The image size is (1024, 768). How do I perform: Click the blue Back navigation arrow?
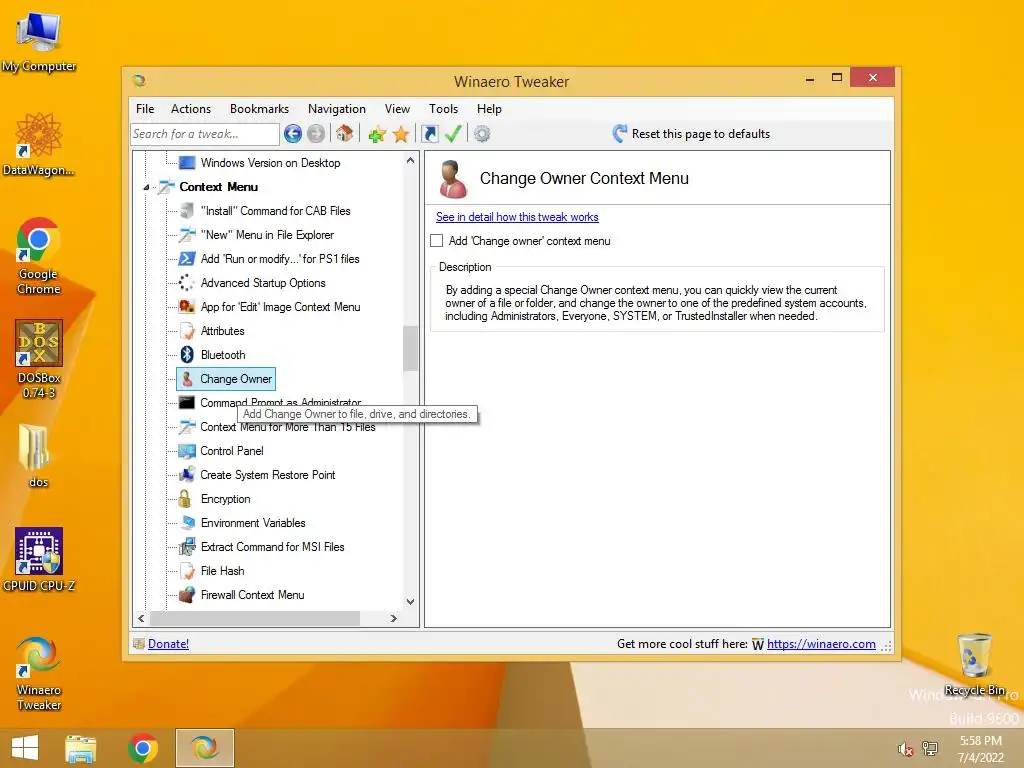[293, 134]
